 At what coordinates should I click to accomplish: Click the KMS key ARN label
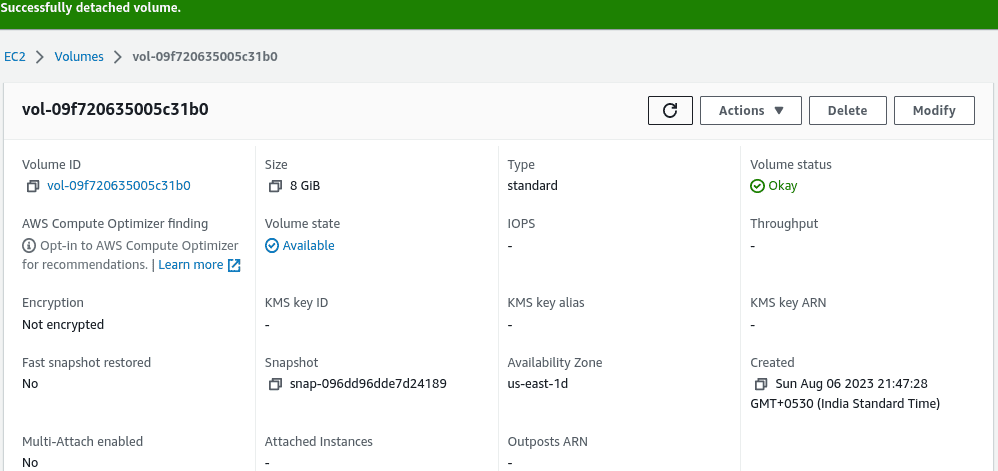pos(789,303)
